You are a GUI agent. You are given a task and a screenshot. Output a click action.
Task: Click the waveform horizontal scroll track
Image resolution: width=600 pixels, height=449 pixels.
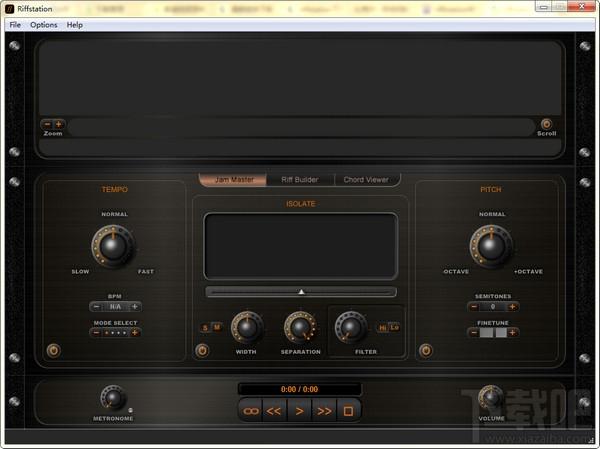pos(301,127)
